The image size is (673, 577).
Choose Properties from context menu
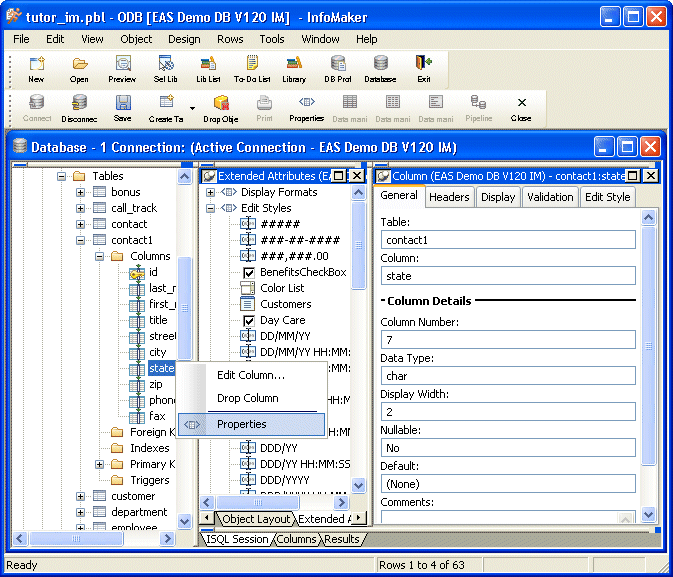coord(251,424)
